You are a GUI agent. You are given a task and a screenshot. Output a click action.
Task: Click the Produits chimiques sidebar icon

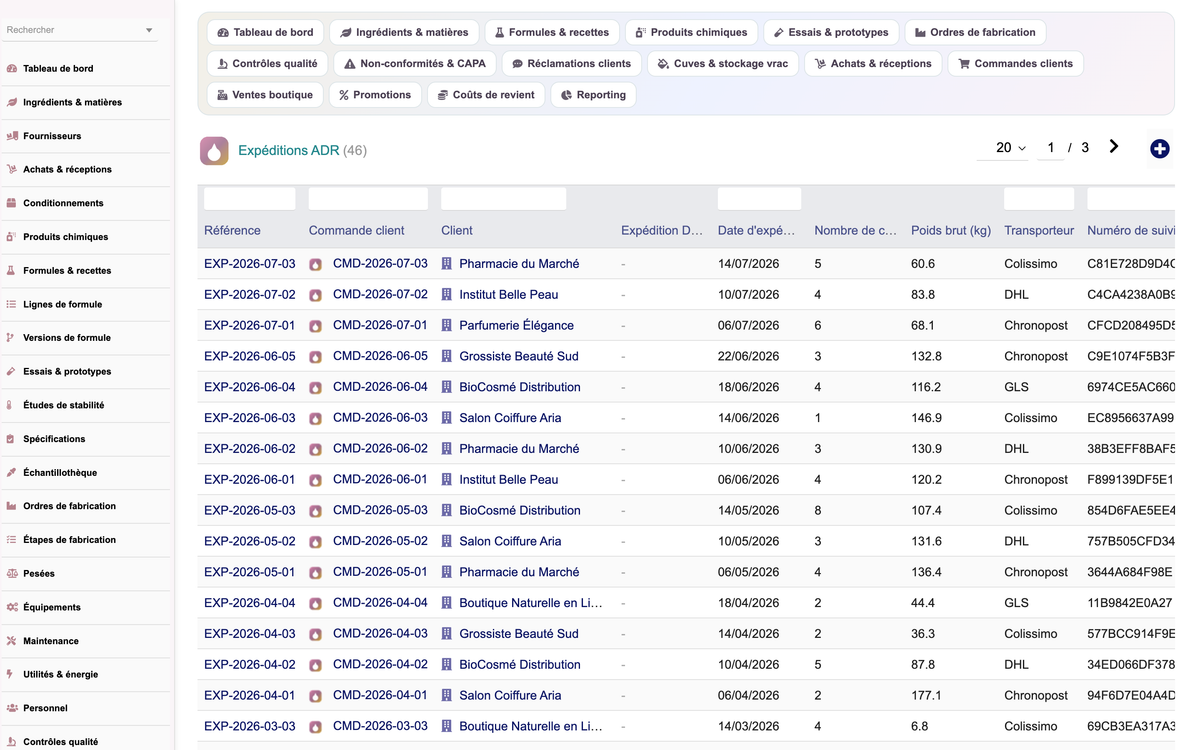click(x=12, y=237)
